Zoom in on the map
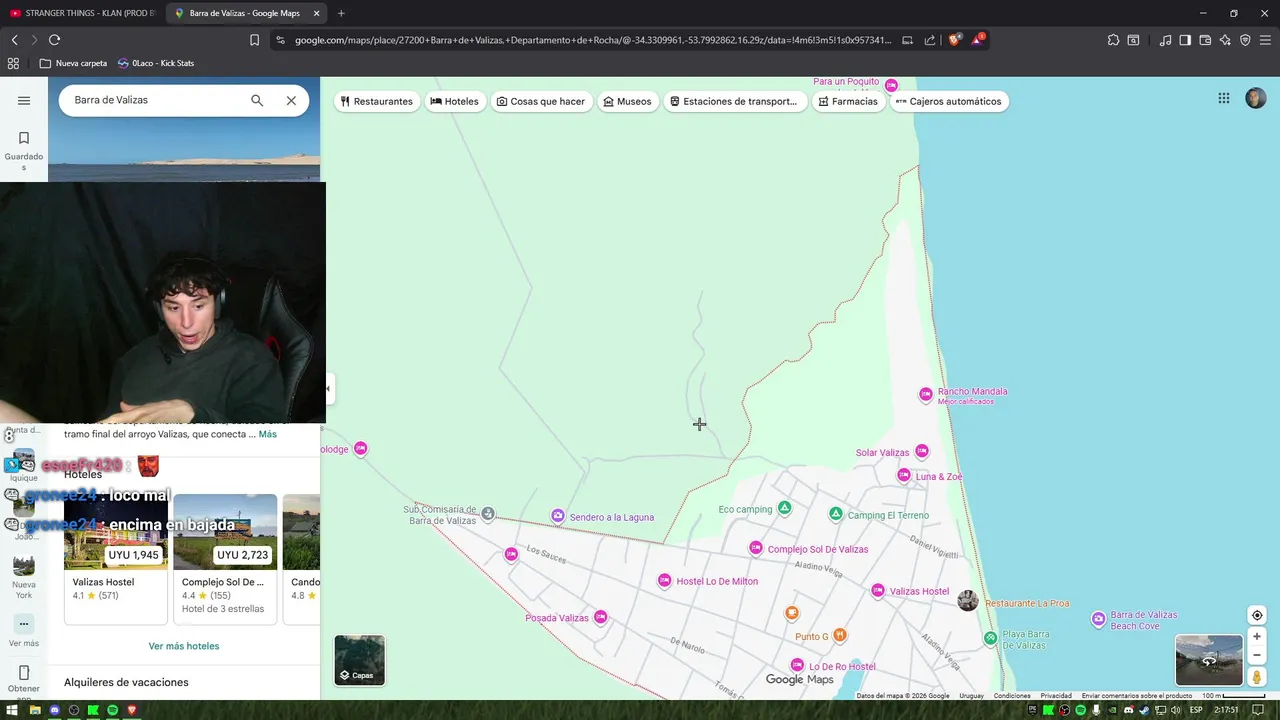Image resolution: width=1280 pixels, height=720 pixels. click(x=1257, y=636)
